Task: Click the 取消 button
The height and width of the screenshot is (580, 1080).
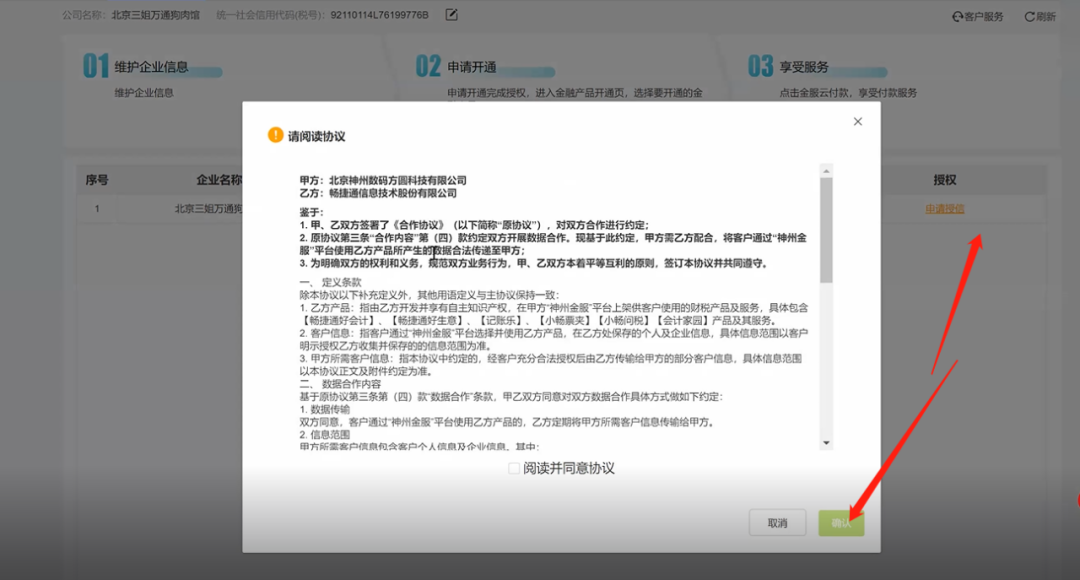Action: 777,523
